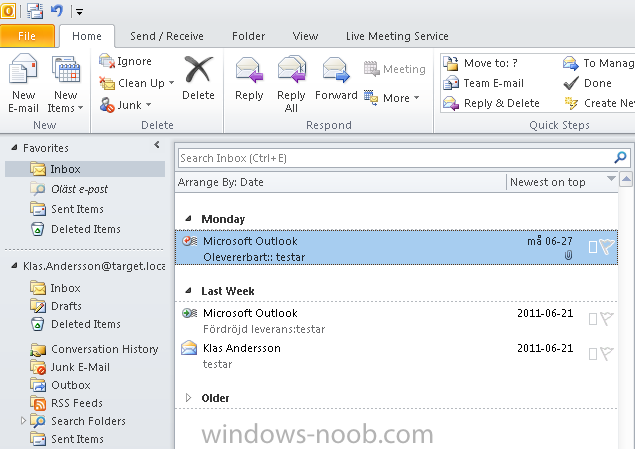Collapse the Last Week group
The width and height of the screenshot is (635, 449).
(x=188, y=291)
